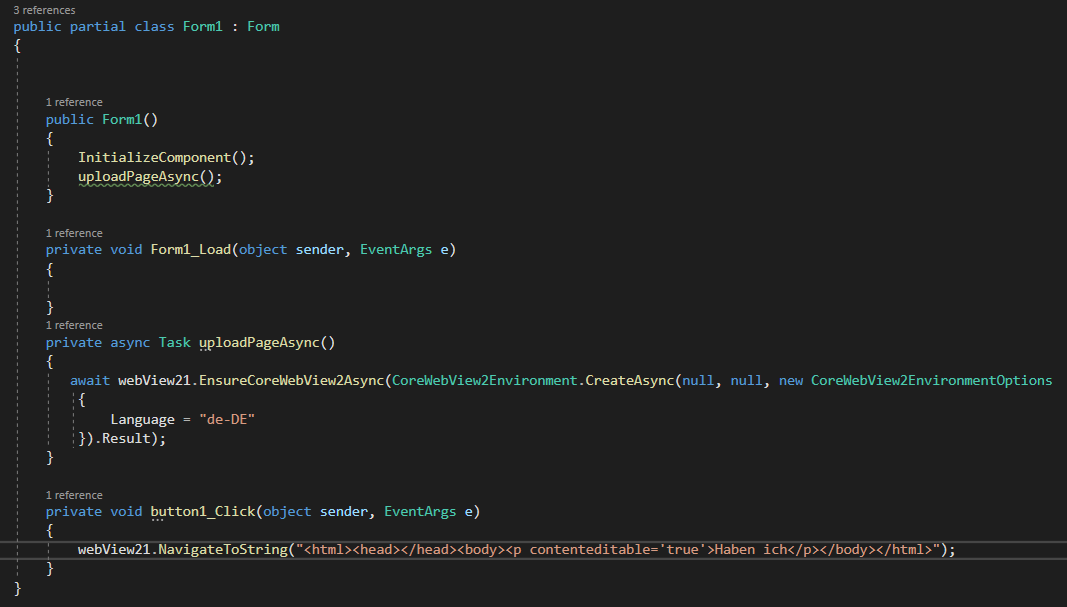This screenshot has width=1067, height=607.
Task: Click the base class name "Form"
Action: coord(263,27)
